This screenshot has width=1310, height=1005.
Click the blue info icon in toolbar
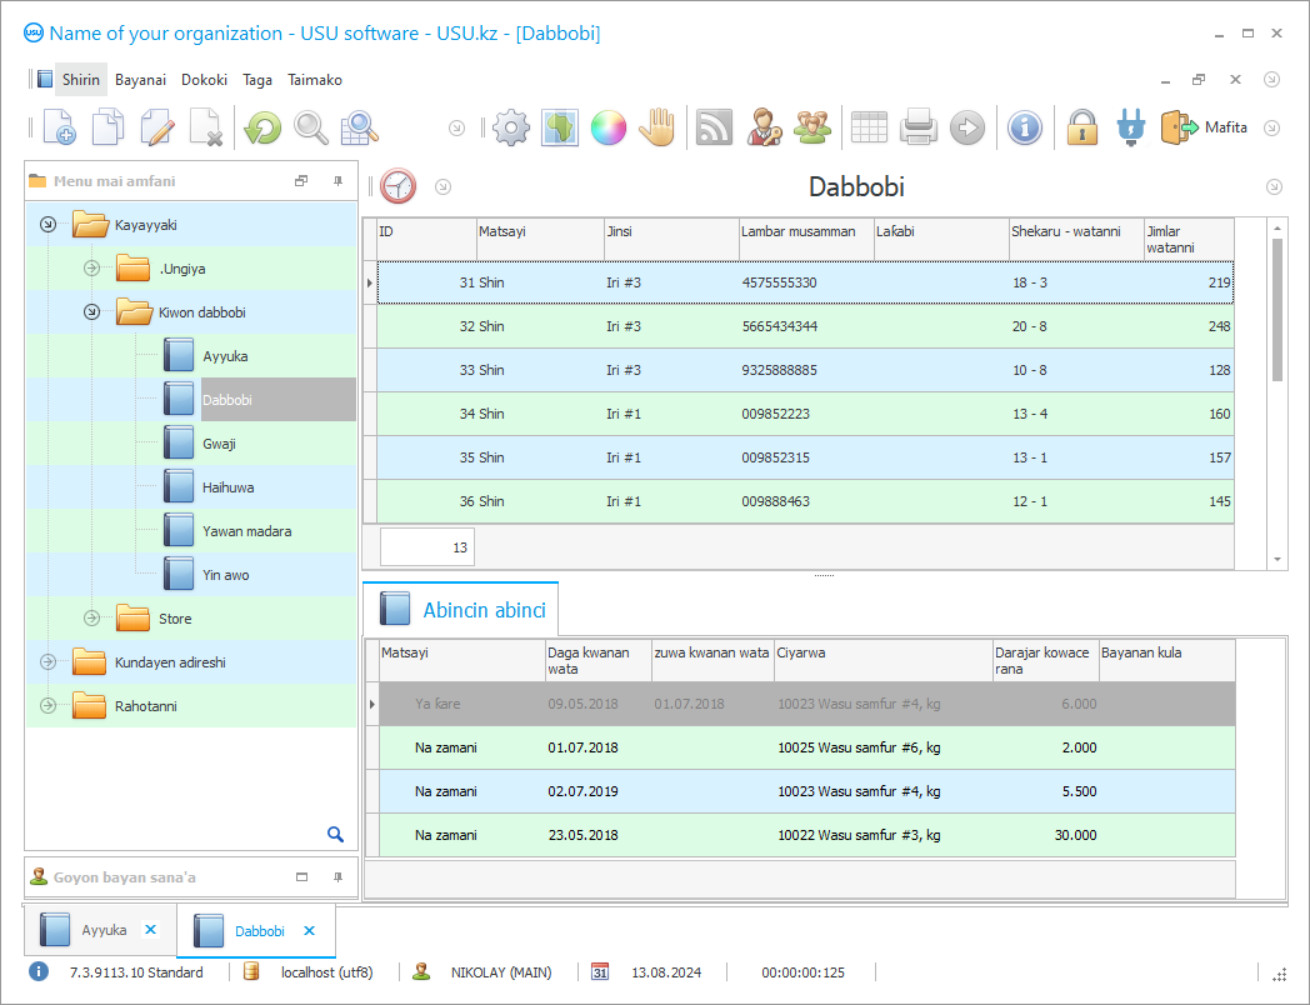[x=1025, y=128]
